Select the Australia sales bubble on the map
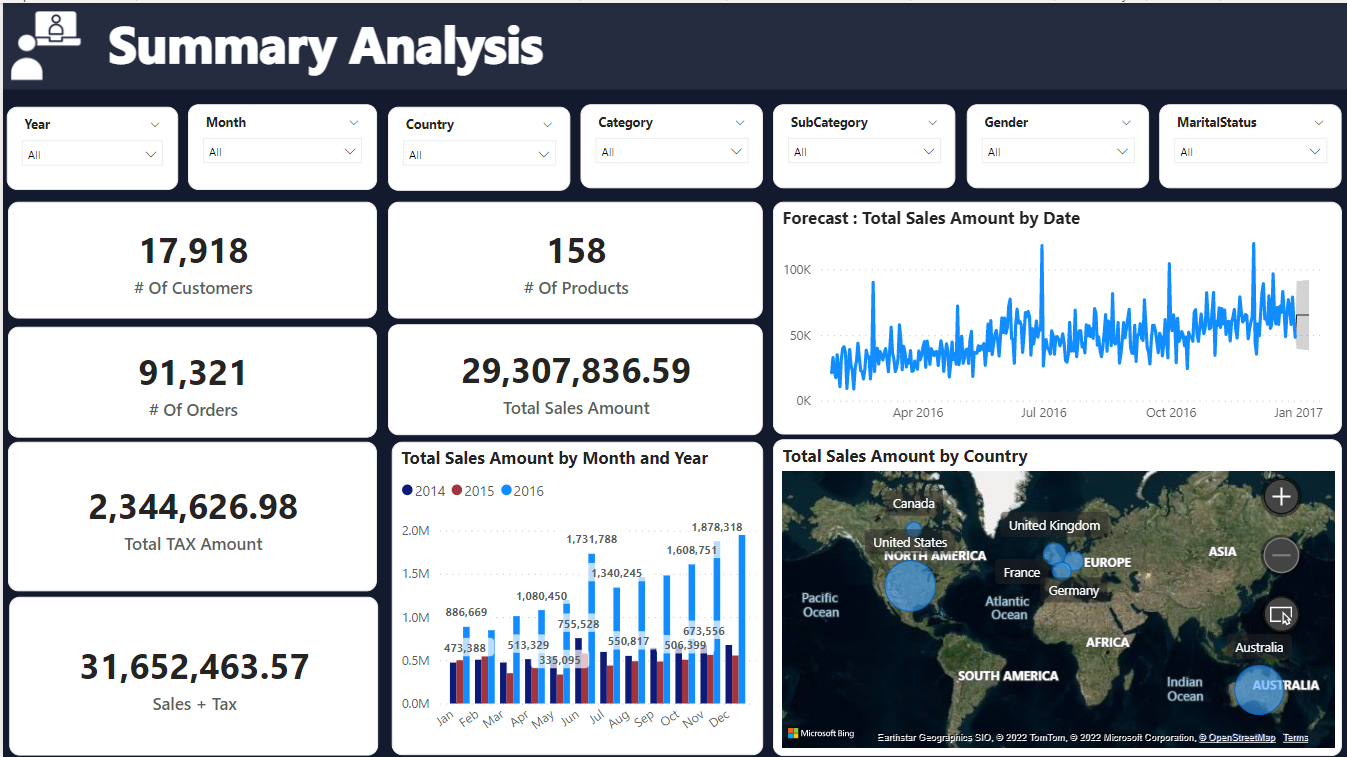 pyautogui.click(x=1259, y=690)
